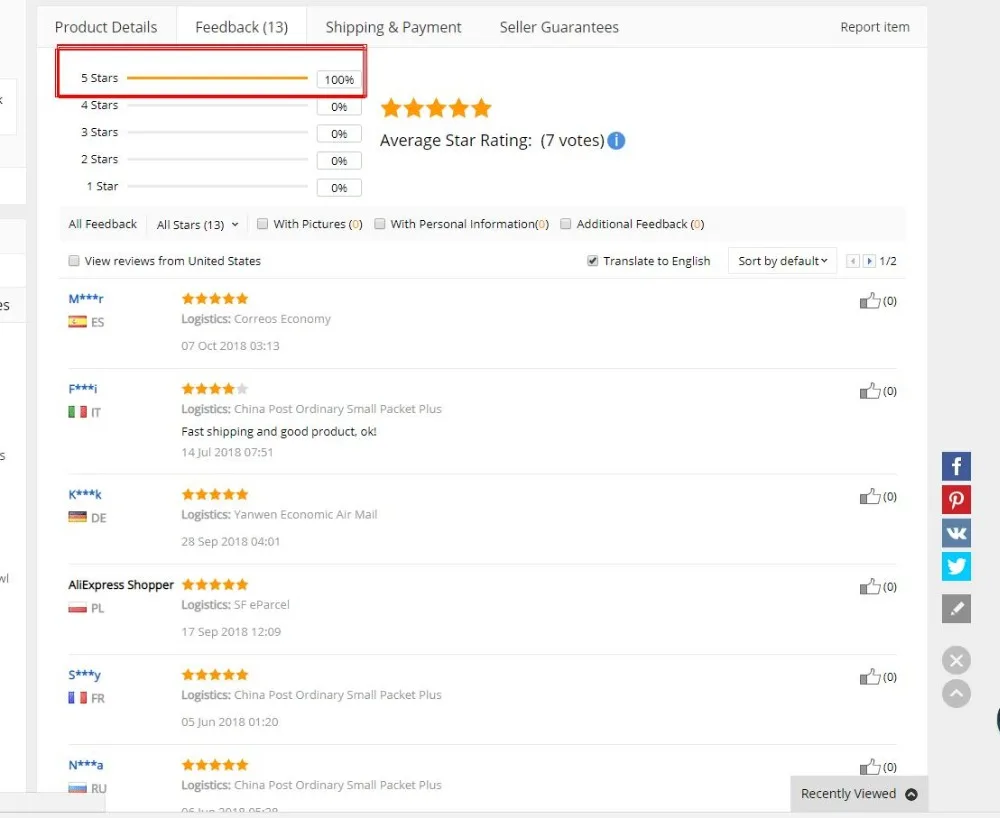The width and height of the screenshot is (1000, 818).
Task: Open reviewer S***y profile link
Action: (84, 675)
